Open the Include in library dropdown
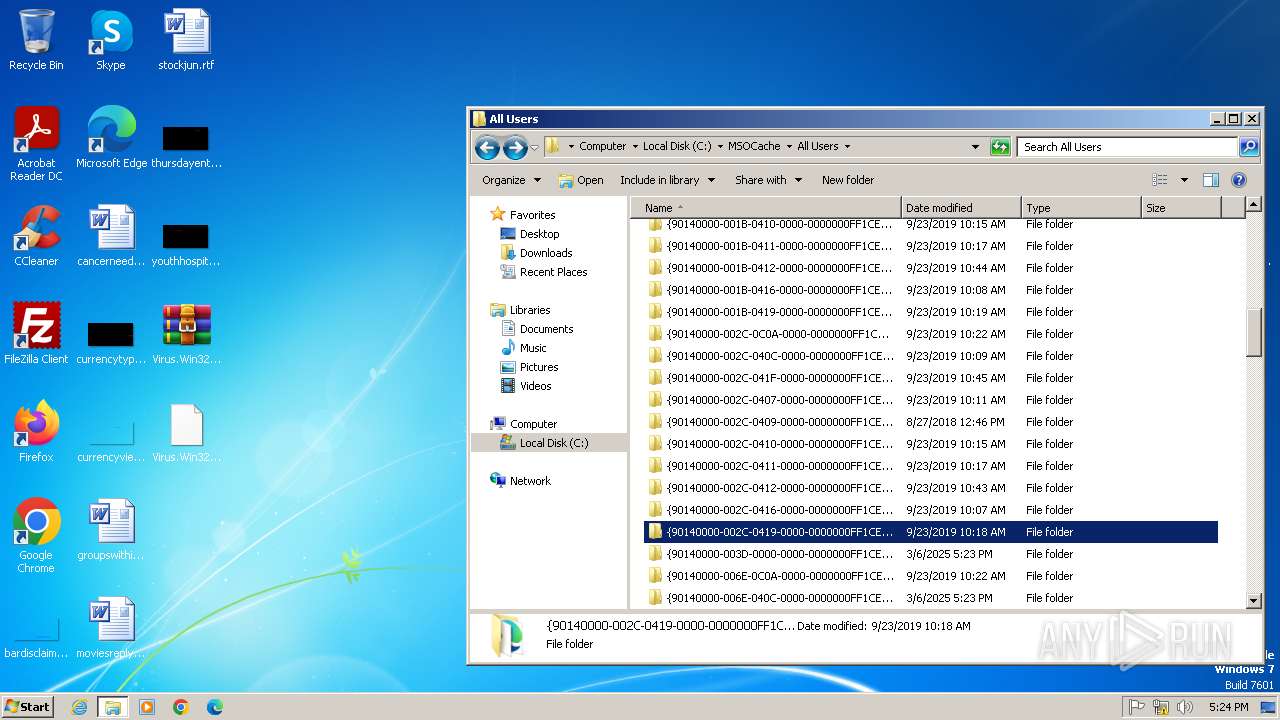The image size is (1280, 720). [x=667, y=180]
